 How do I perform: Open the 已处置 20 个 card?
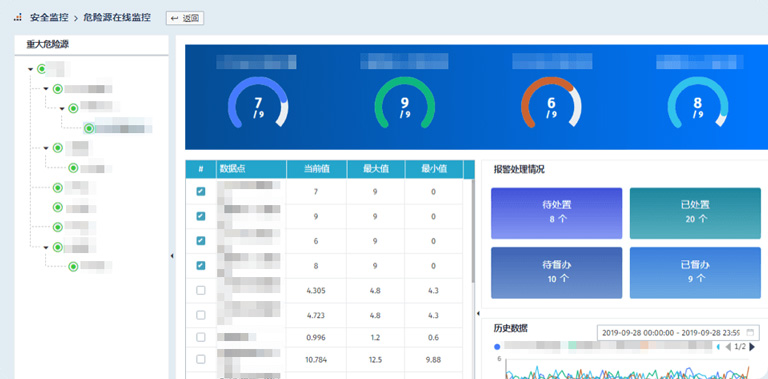[695, 213]
